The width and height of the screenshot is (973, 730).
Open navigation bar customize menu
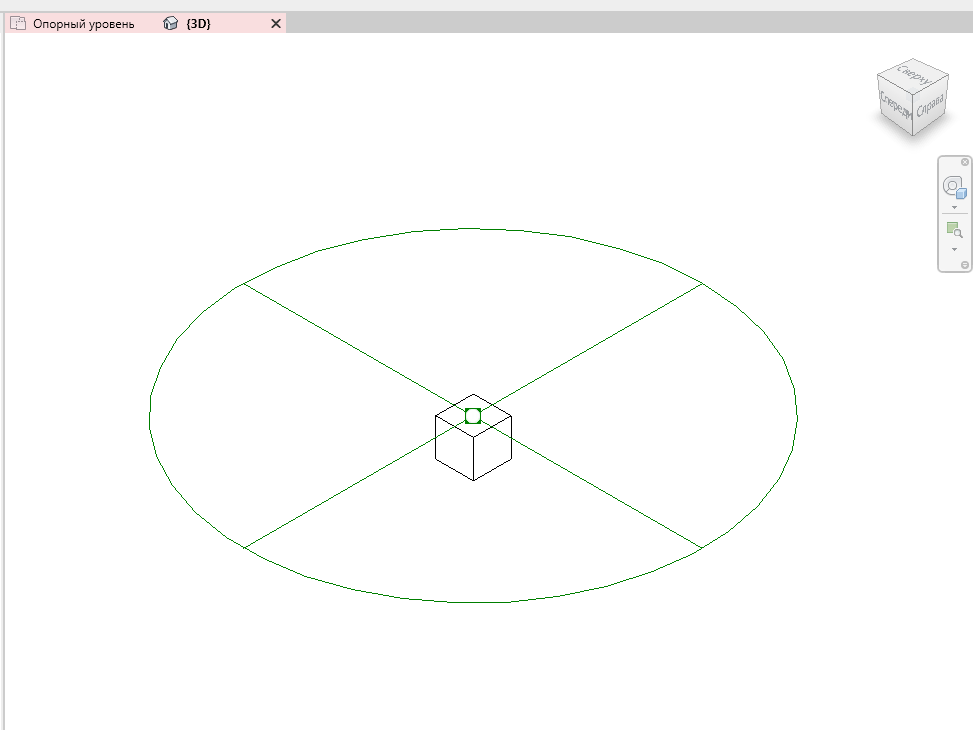(965, 265)
